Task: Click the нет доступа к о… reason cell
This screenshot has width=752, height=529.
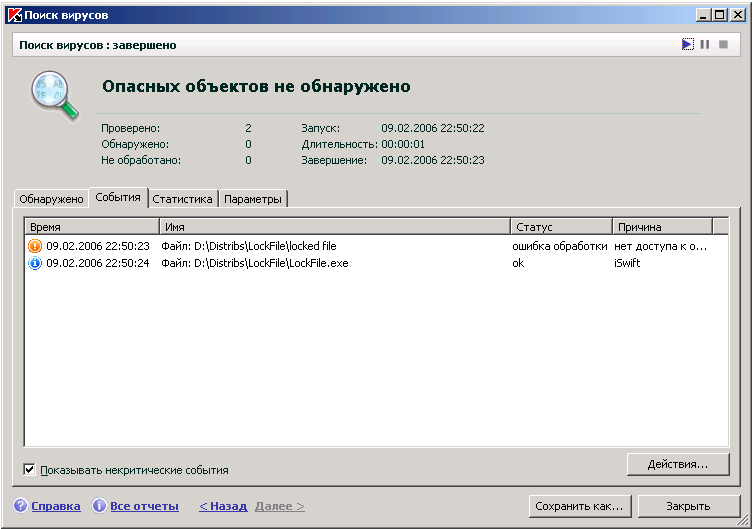Action: [x=660, y=246]
